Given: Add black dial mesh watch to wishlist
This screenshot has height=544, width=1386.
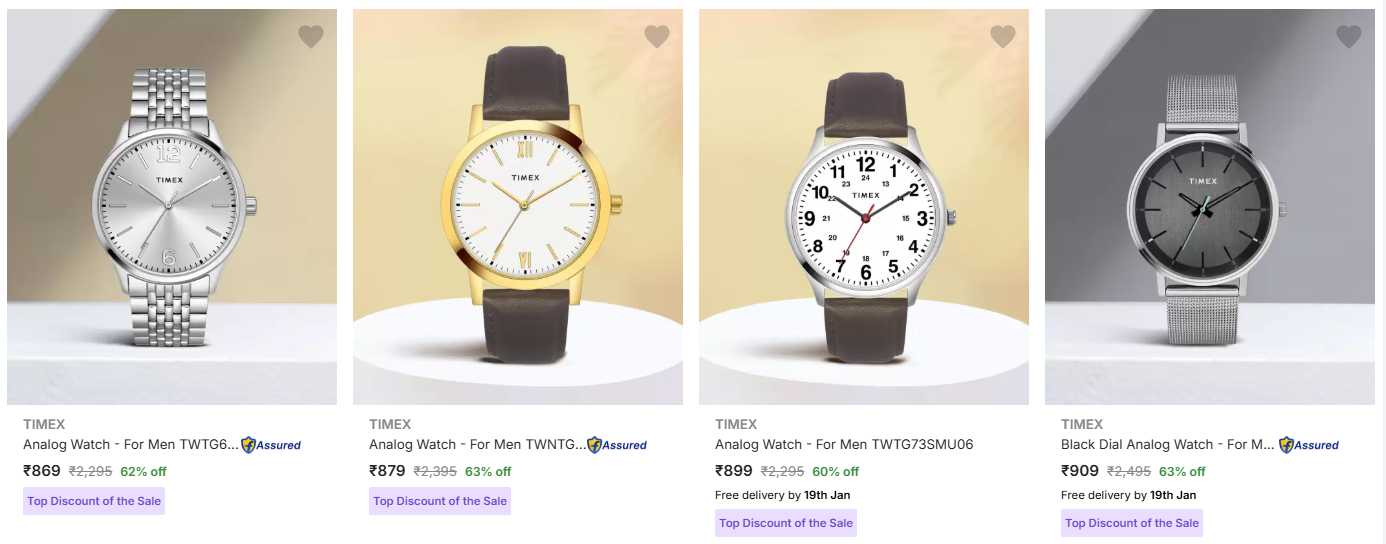Looking at the screenshot, I should 1349,37.
